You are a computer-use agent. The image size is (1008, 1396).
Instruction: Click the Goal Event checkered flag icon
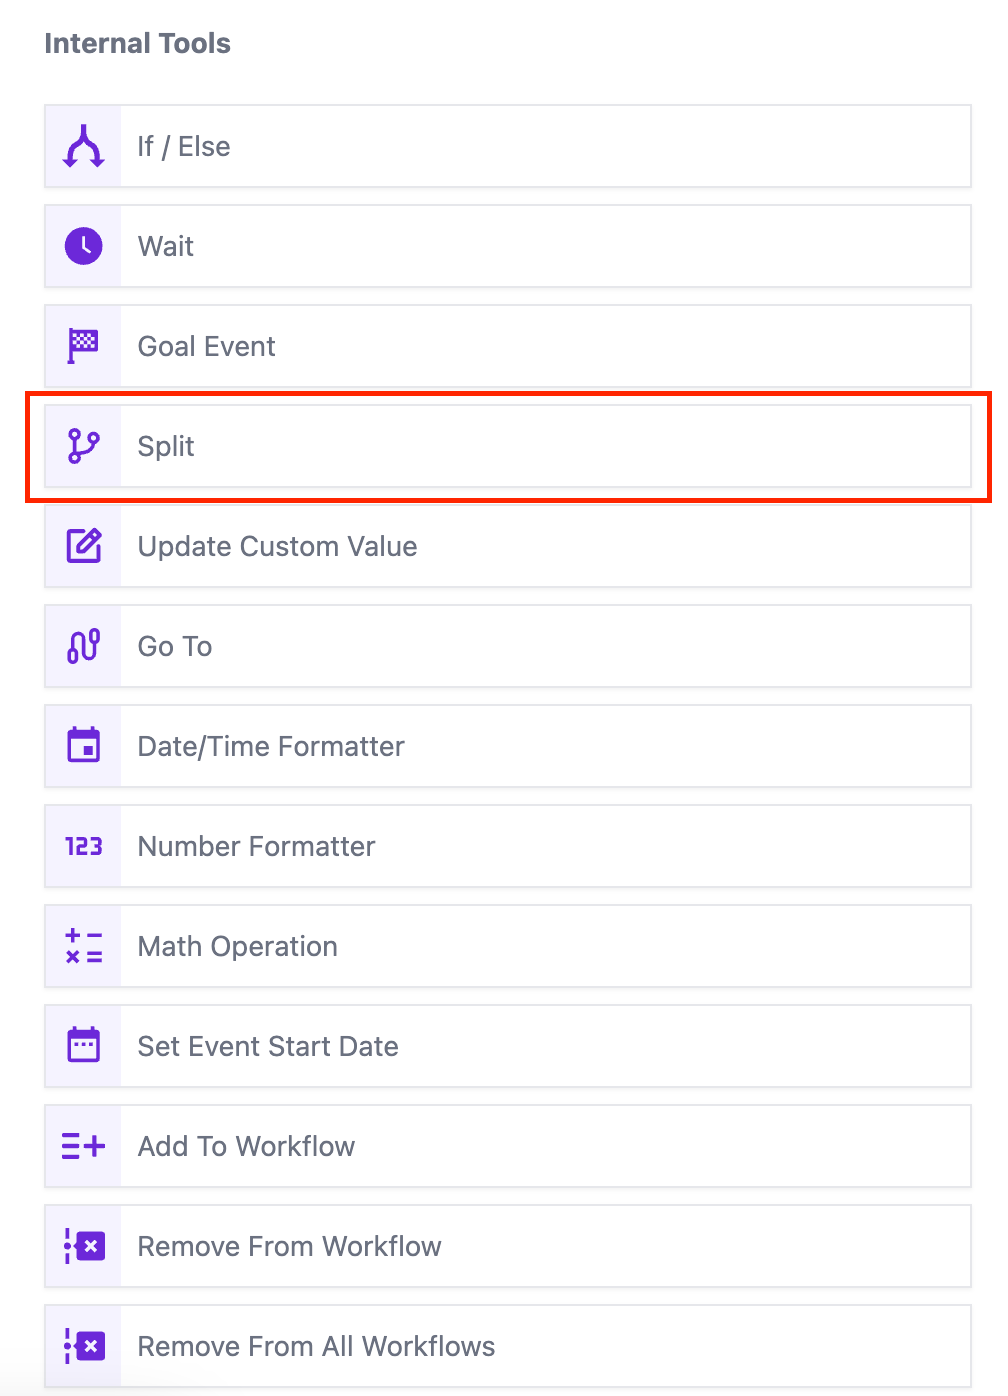click(84, 346)
